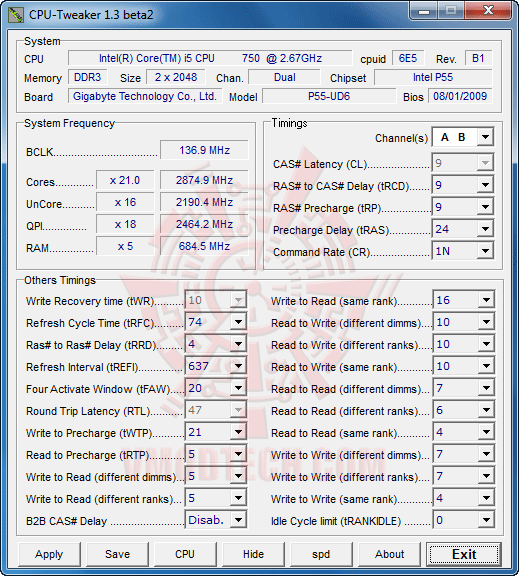Screen dimensions: 519x576
Task: Click the Chan. Dual field
Action: coord(284,77)
